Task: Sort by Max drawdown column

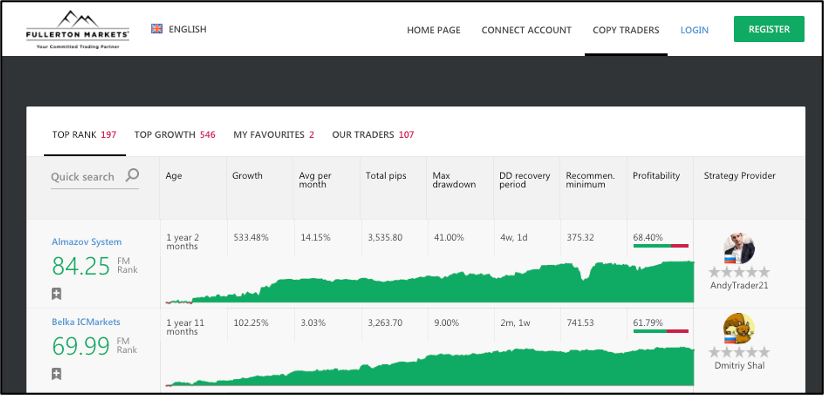Action: pos(454,180)
